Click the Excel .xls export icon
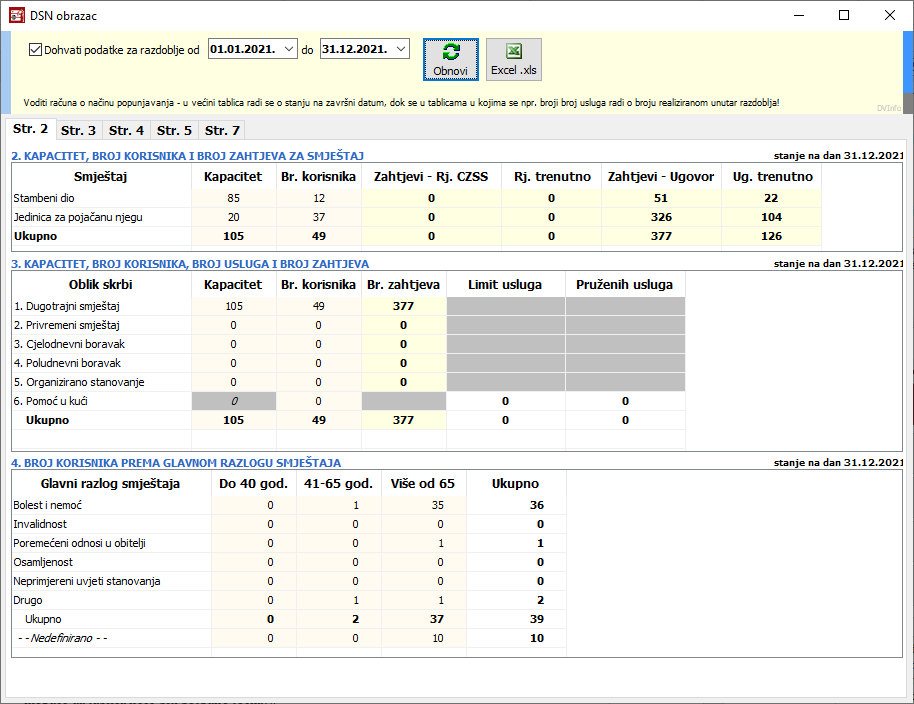Viewport: 914px width, 704px height. pyautogui.click(x=514, y=52)
